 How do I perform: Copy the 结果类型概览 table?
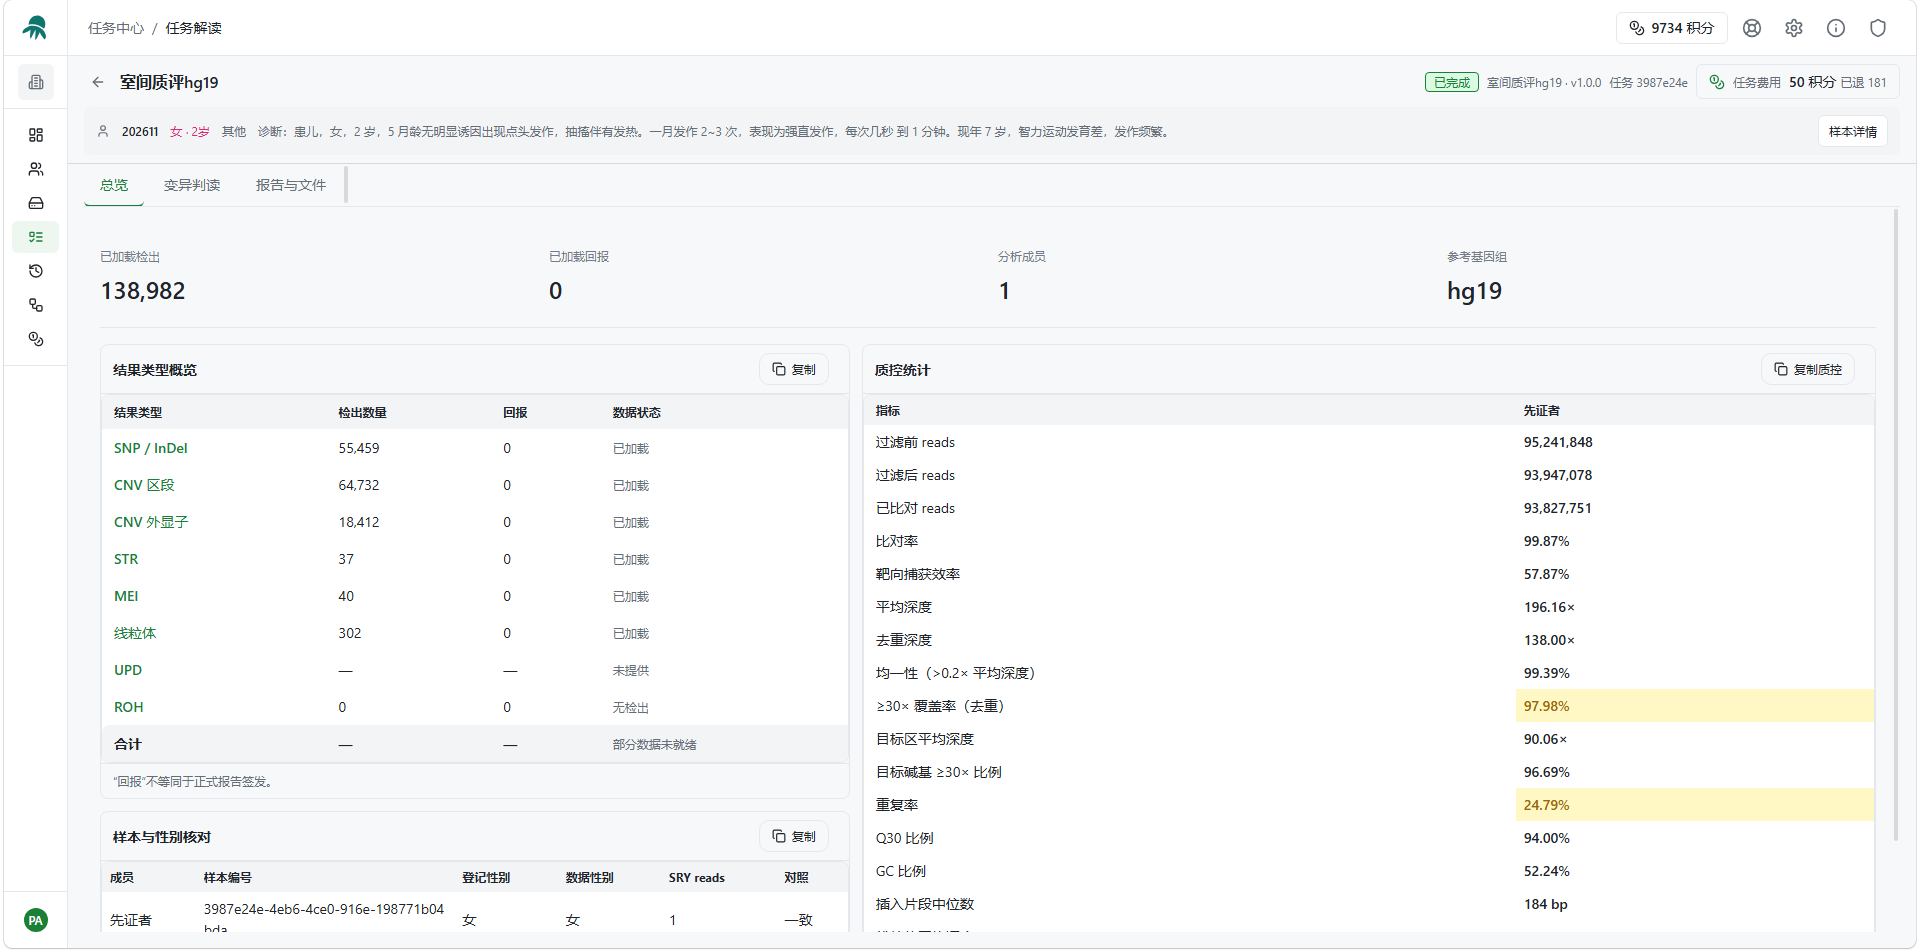[x=794, y=369]
